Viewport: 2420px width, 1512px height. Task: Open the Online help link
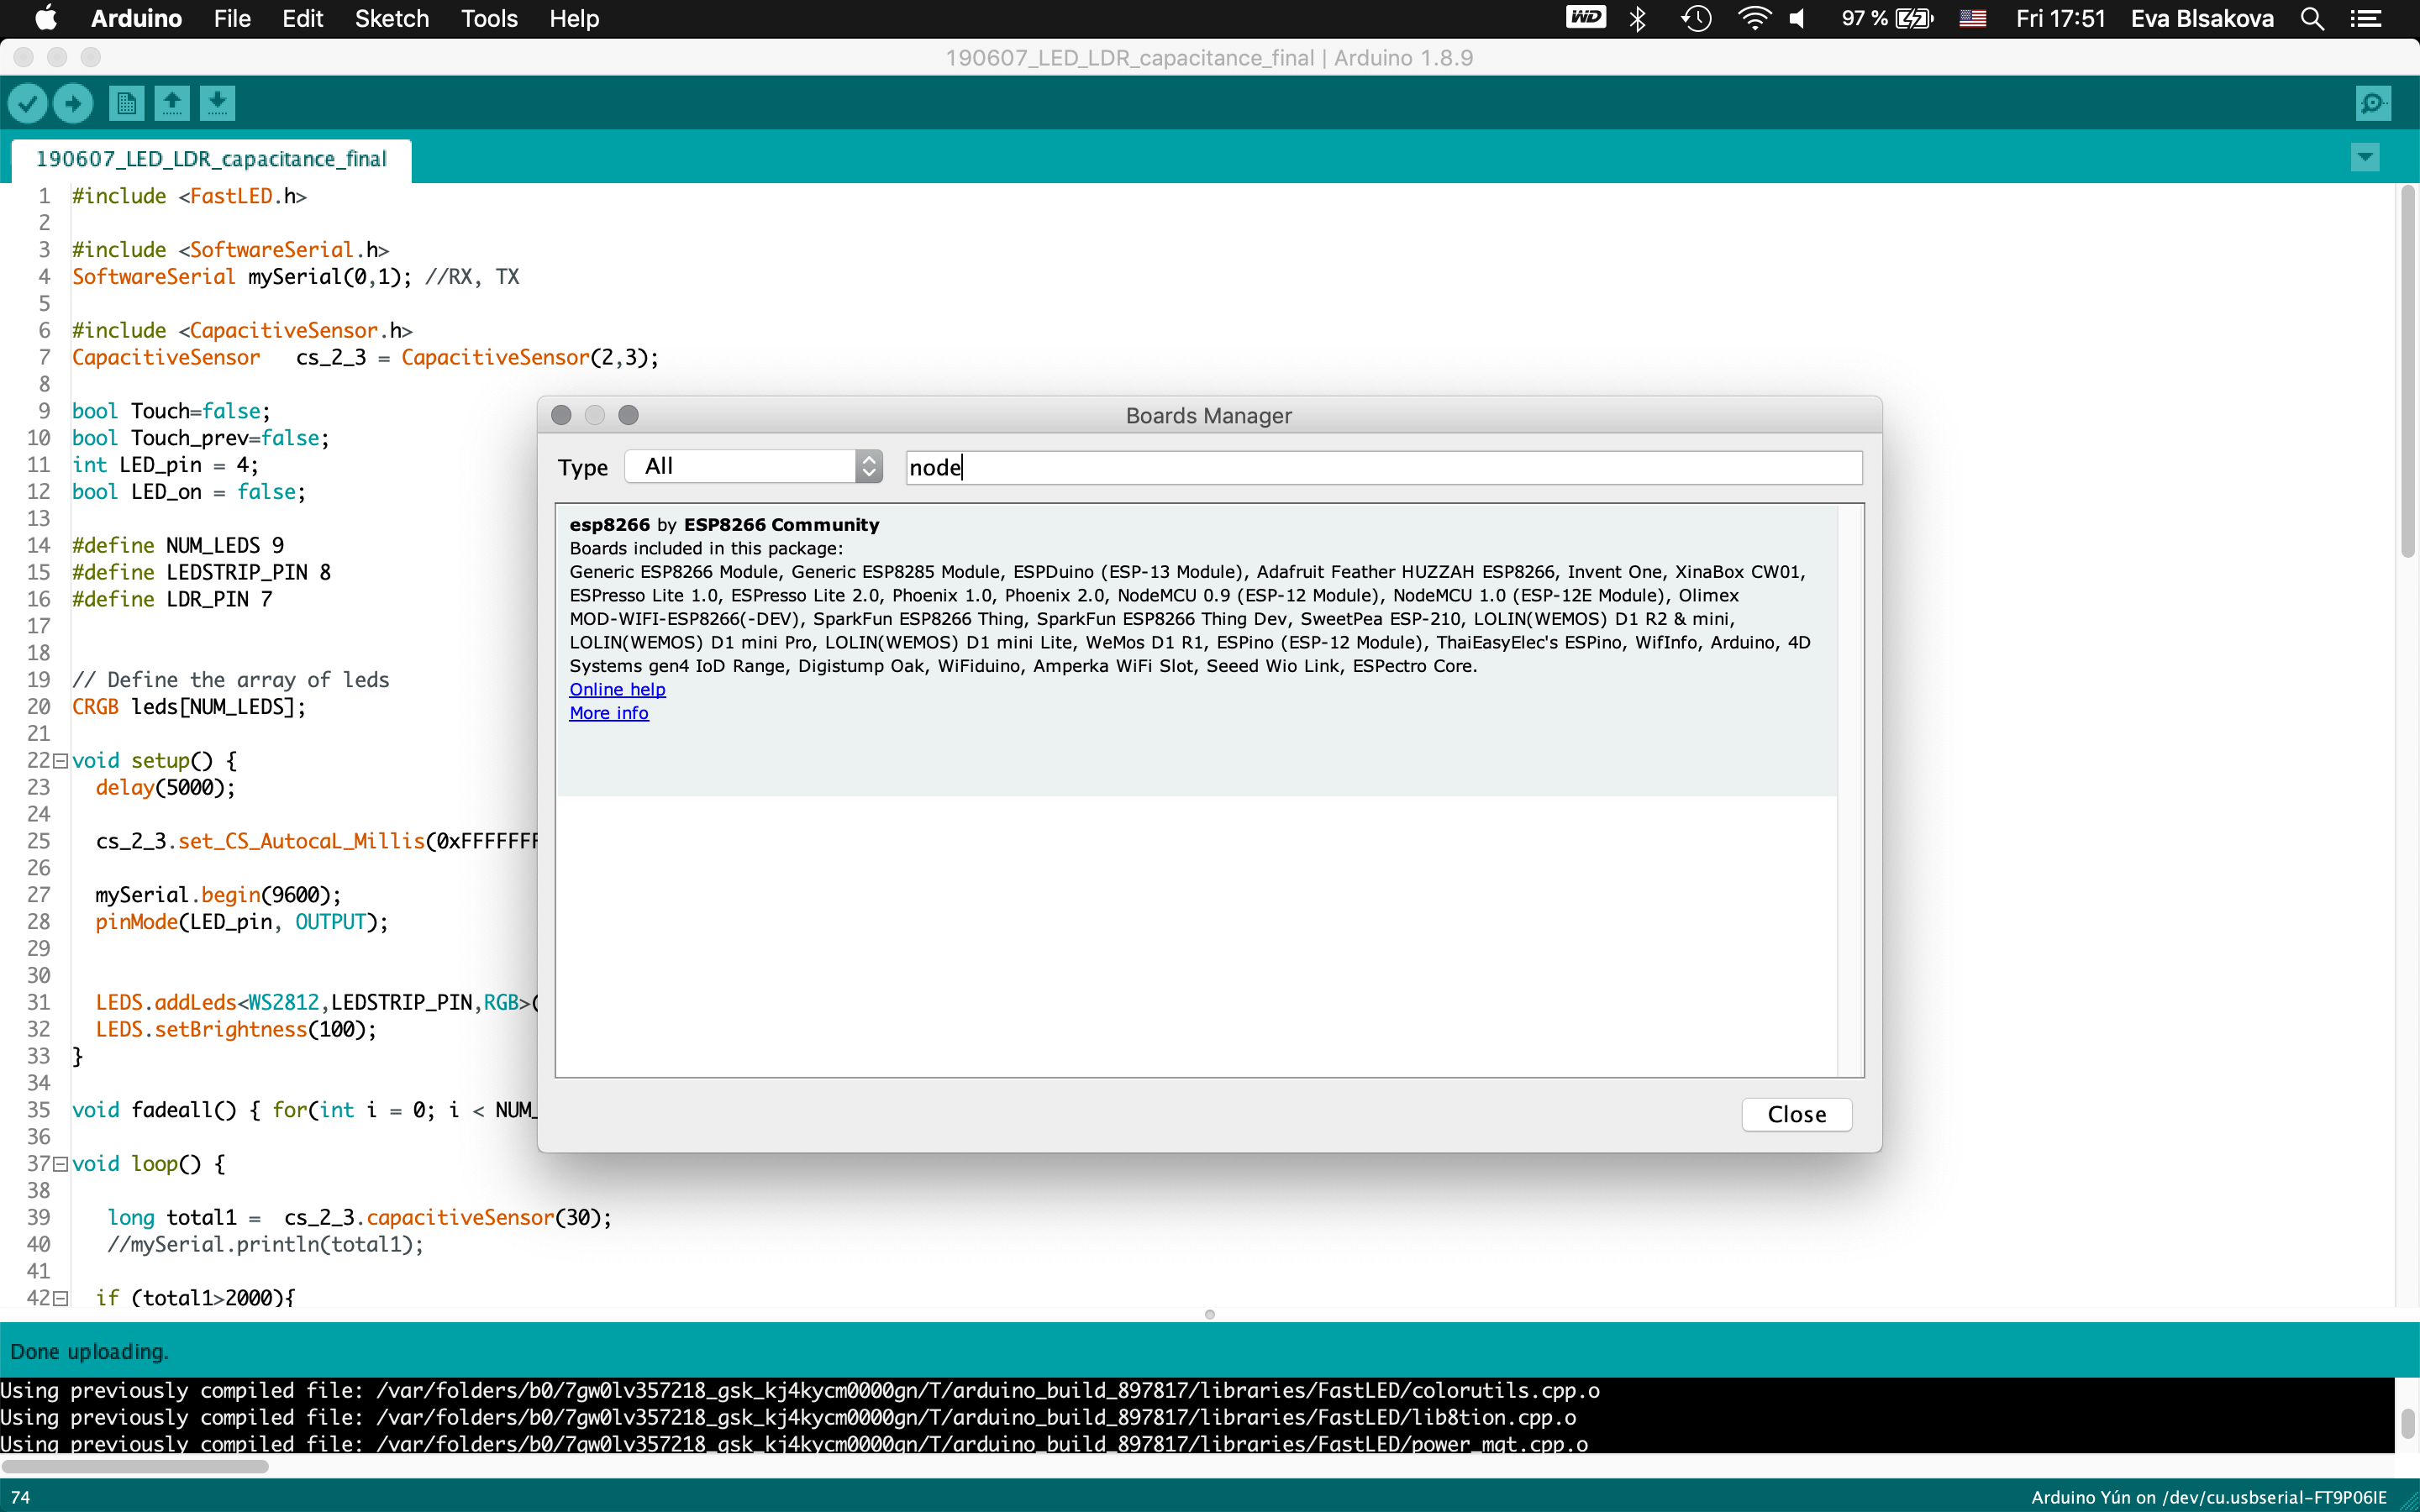tap(617, 689)
